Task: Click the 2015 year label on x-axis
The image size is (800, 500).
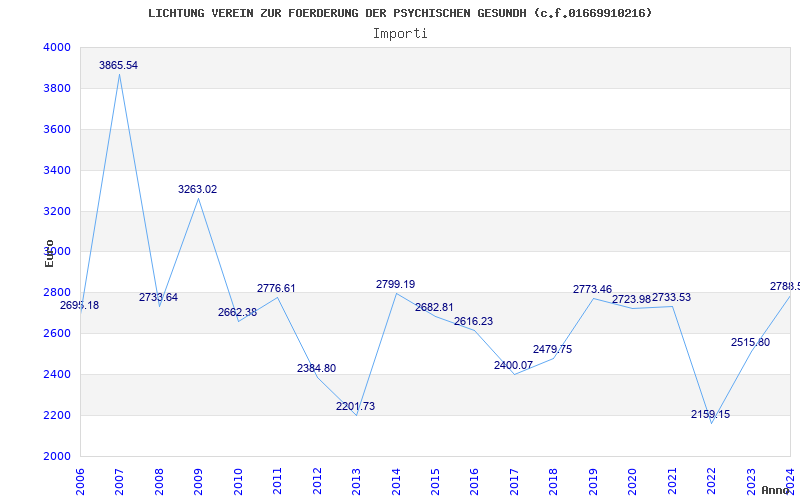Action: point(435,482)
